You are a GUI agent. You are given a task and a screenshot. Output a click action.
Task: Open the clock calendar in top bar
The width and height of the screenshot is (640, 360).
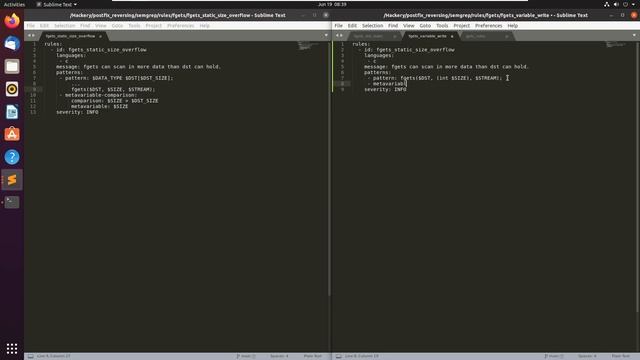pos(332,4)
